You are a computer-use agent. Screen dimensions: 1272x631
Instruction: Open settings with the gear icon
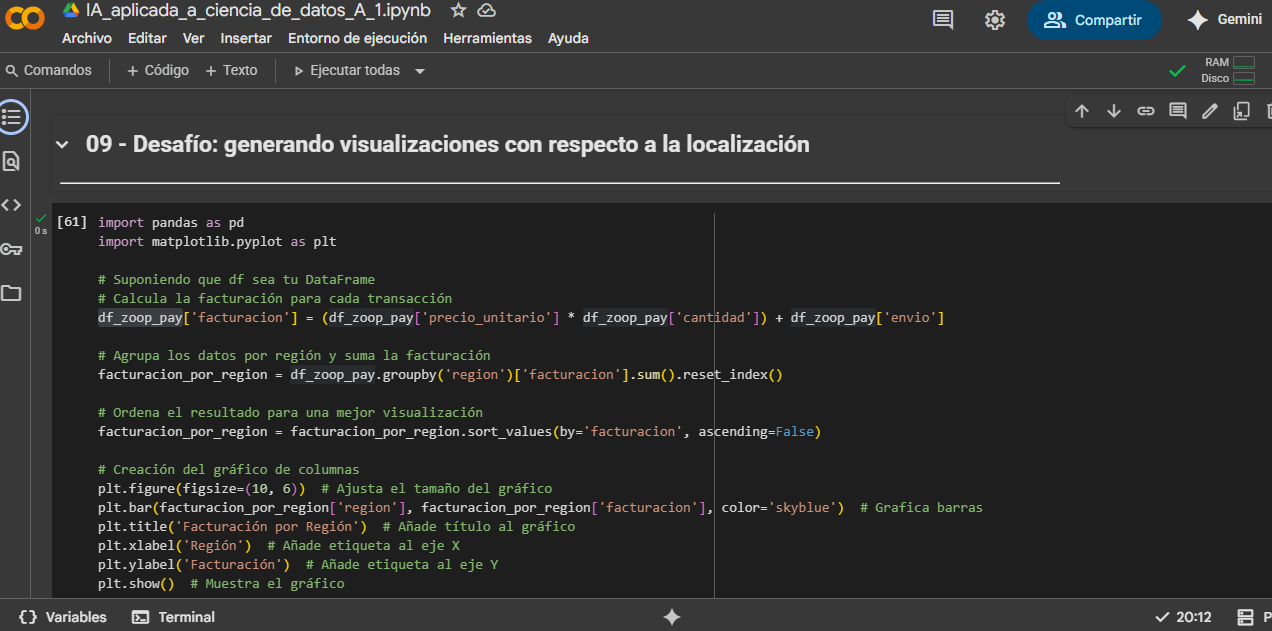(x=994, y=20)
